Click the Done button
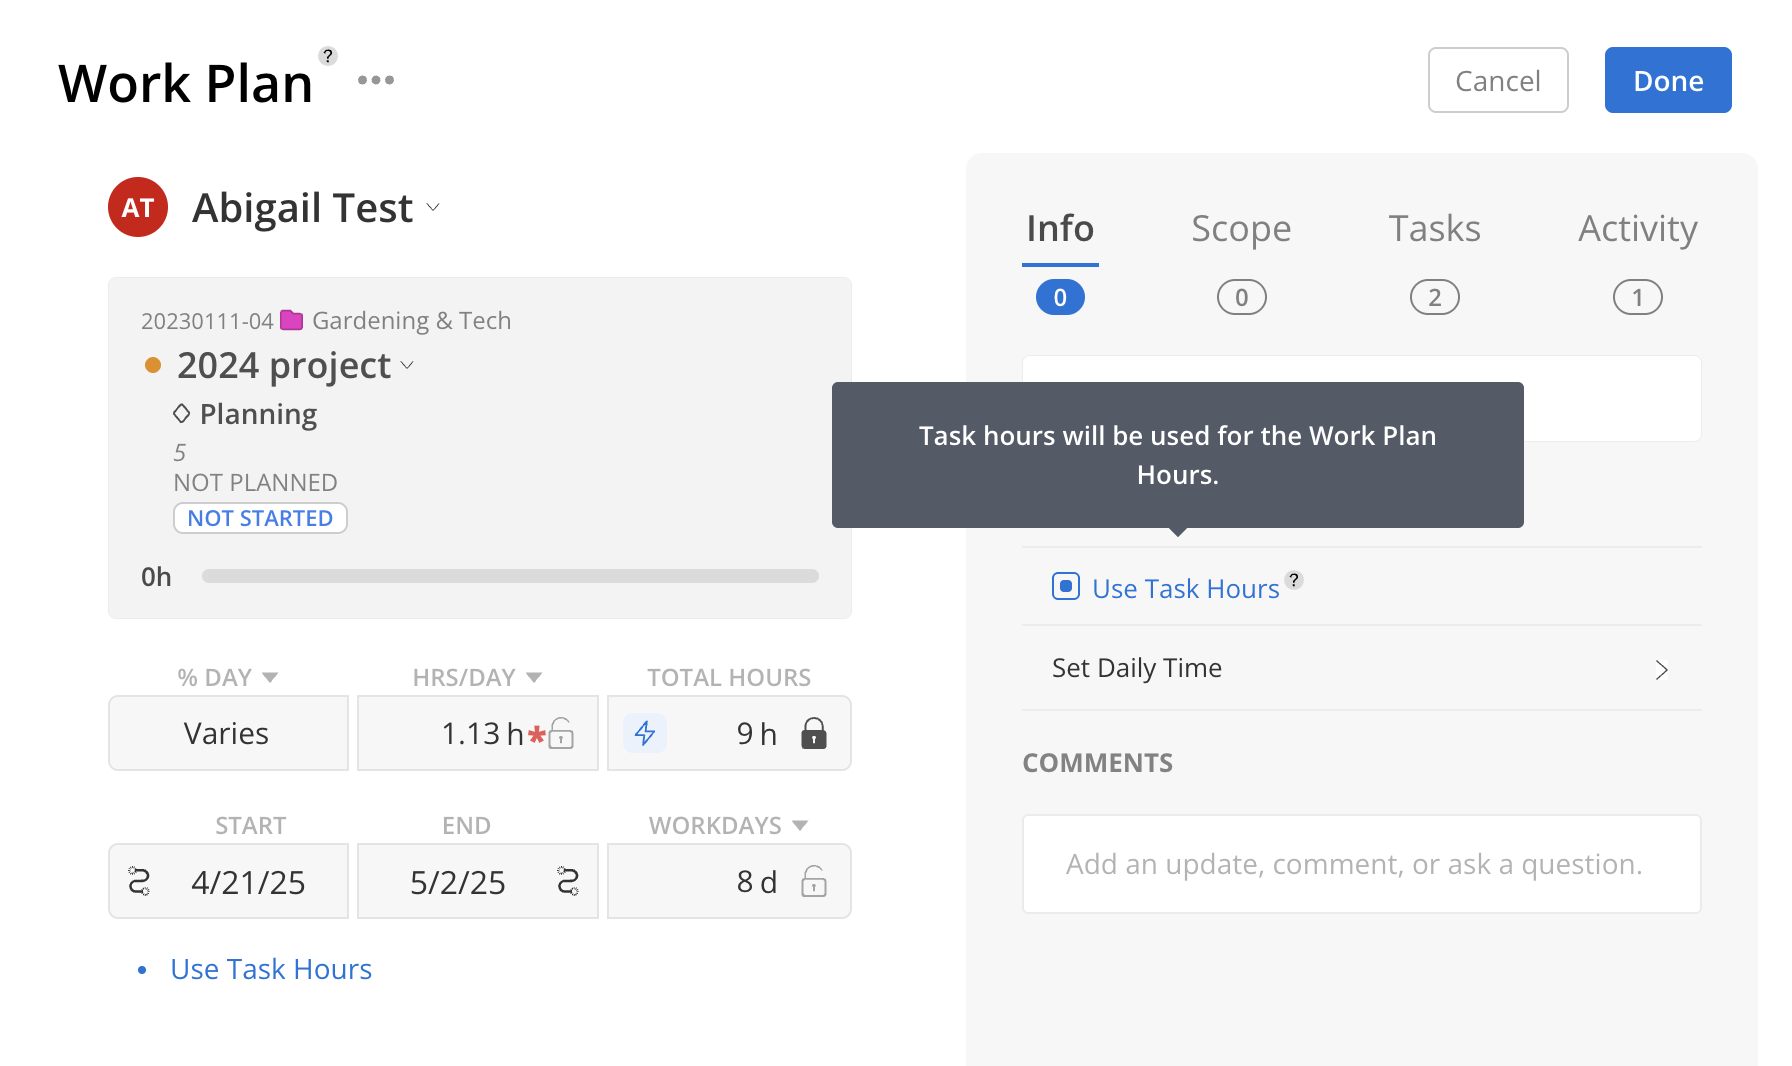Viewport: 1792px width, 1066px height. pyautogui.click(x=1668, y=80)
